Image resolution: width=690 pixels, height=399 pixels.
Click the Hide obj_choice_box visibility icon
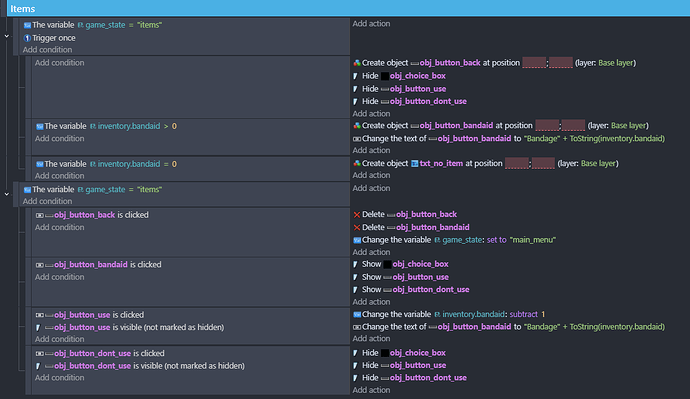click(356, 76)
